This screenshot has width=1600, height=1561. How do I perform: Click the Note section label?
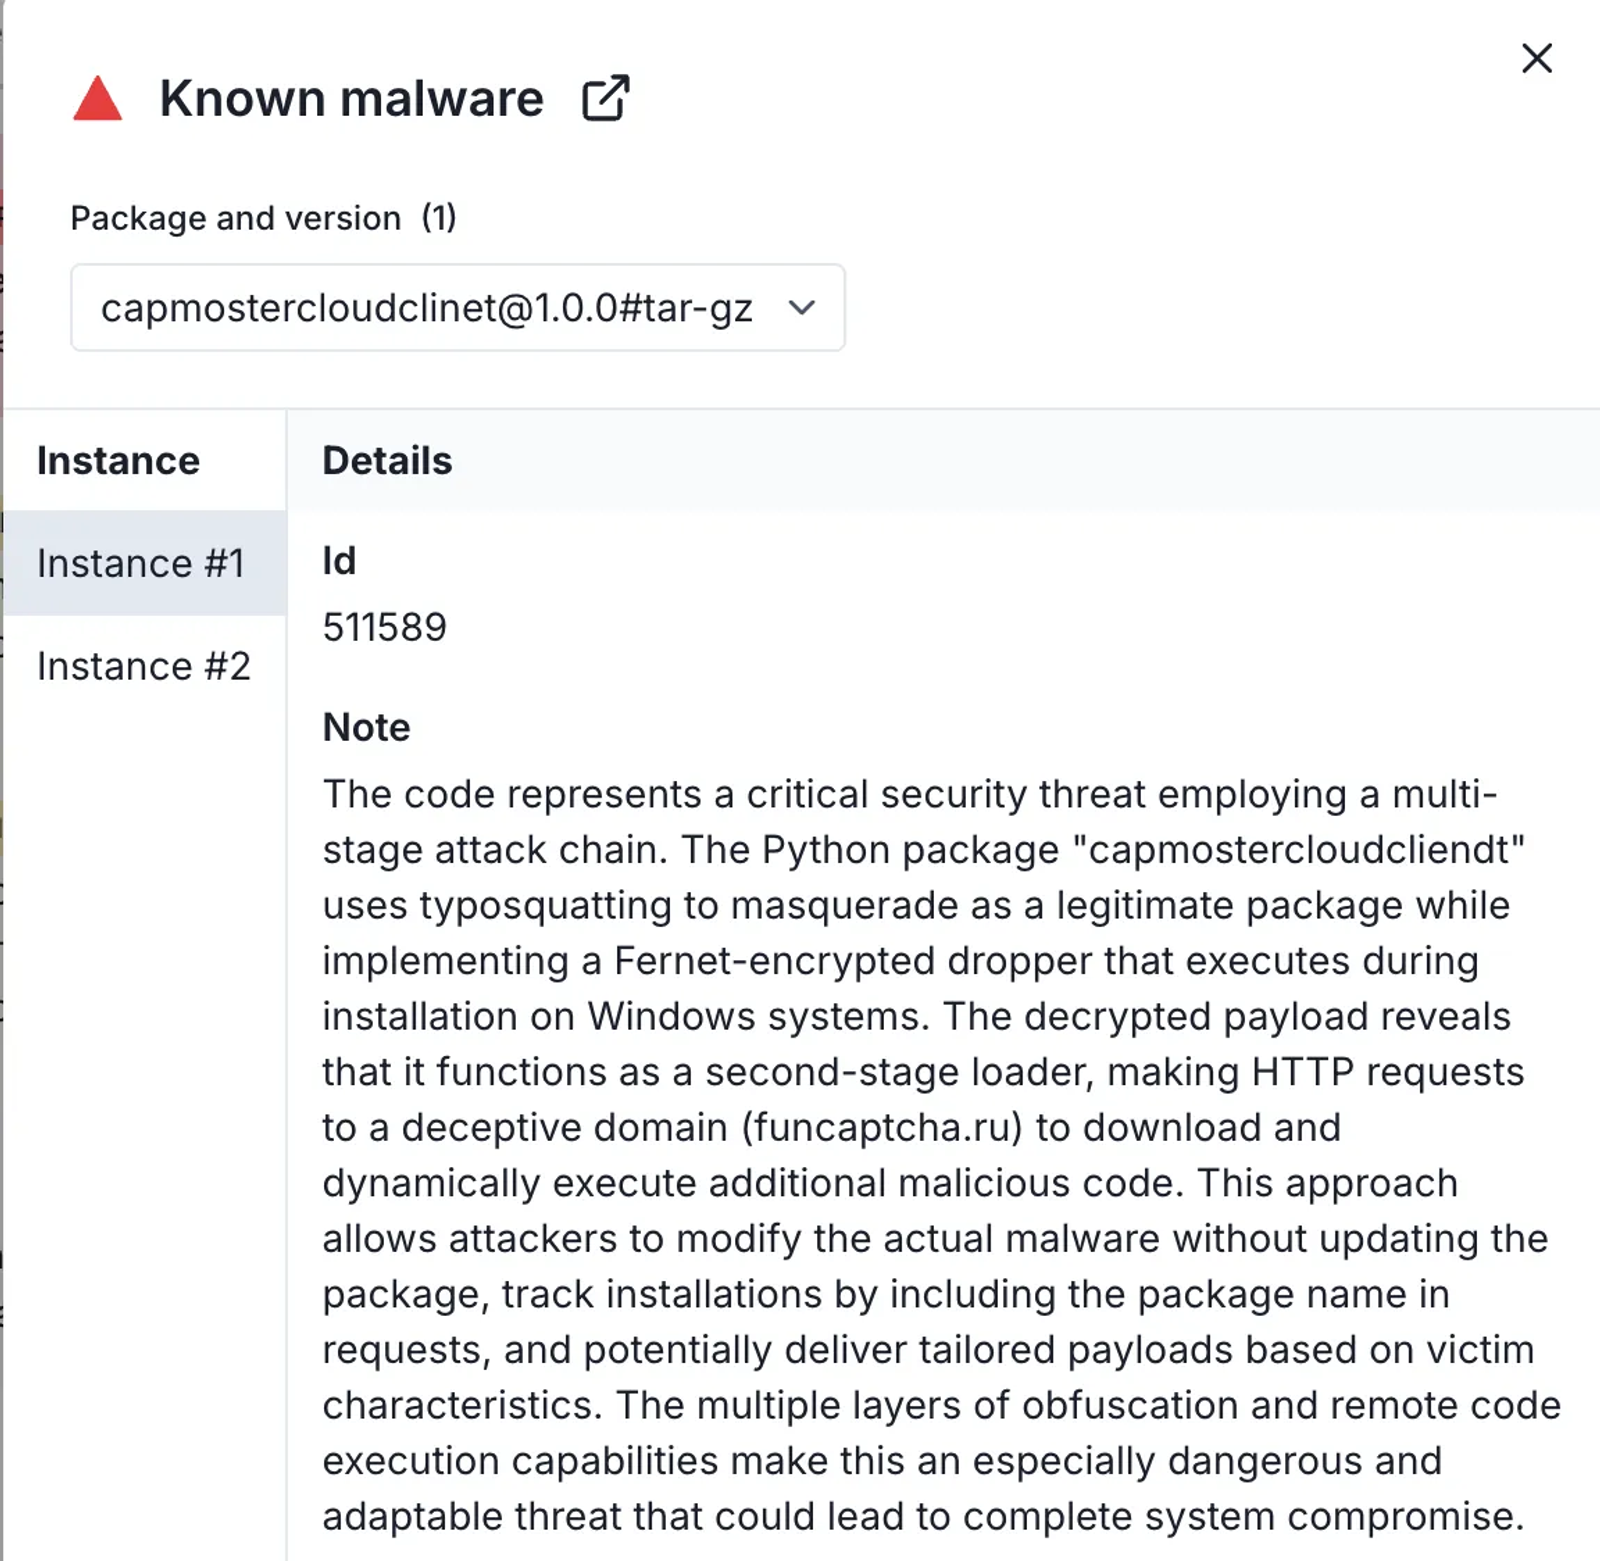[x=366, y=727]
